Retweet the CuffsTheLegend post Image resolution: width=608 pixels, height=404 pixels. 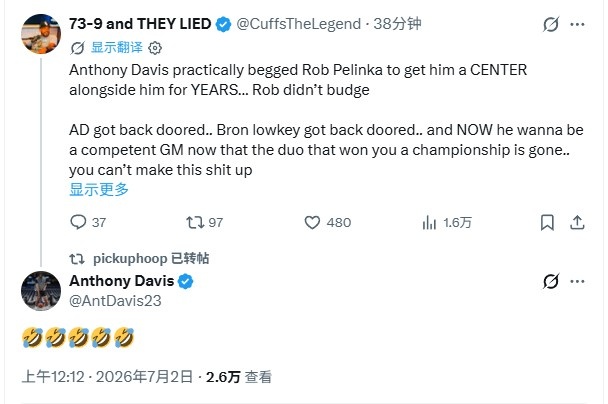coord(204,223)
